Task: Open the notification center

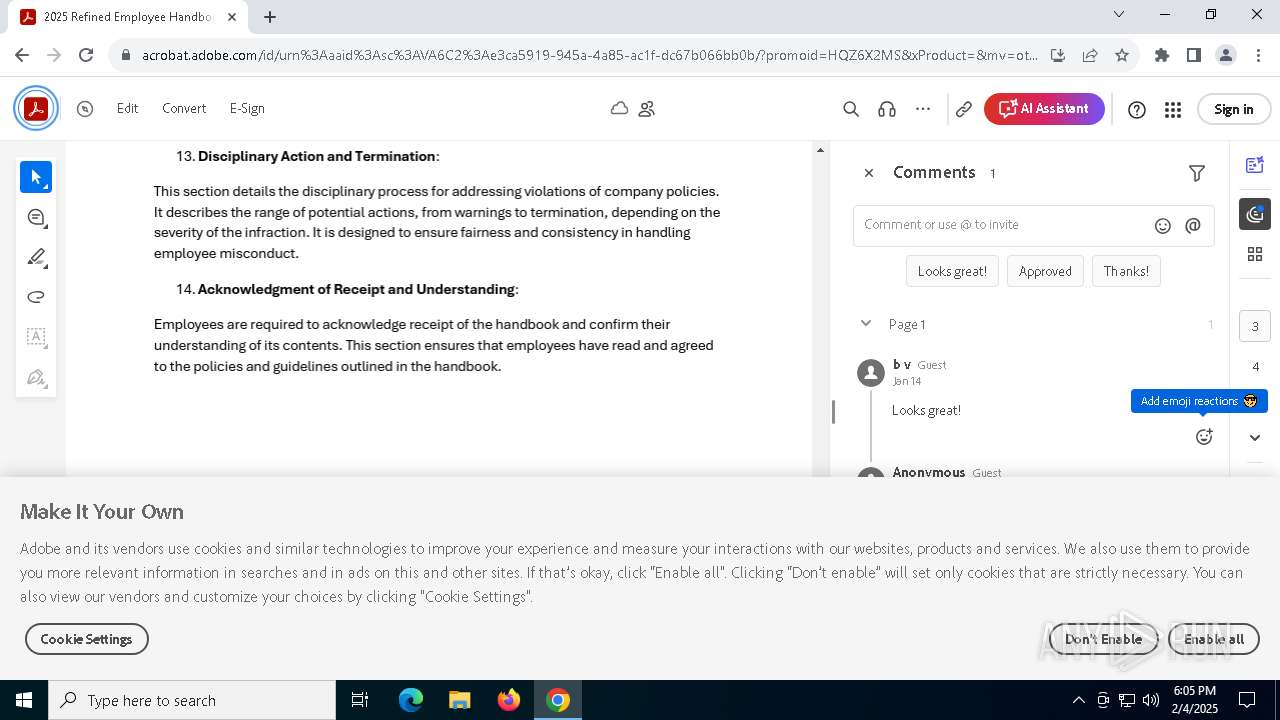Action: coord(1247,700)
